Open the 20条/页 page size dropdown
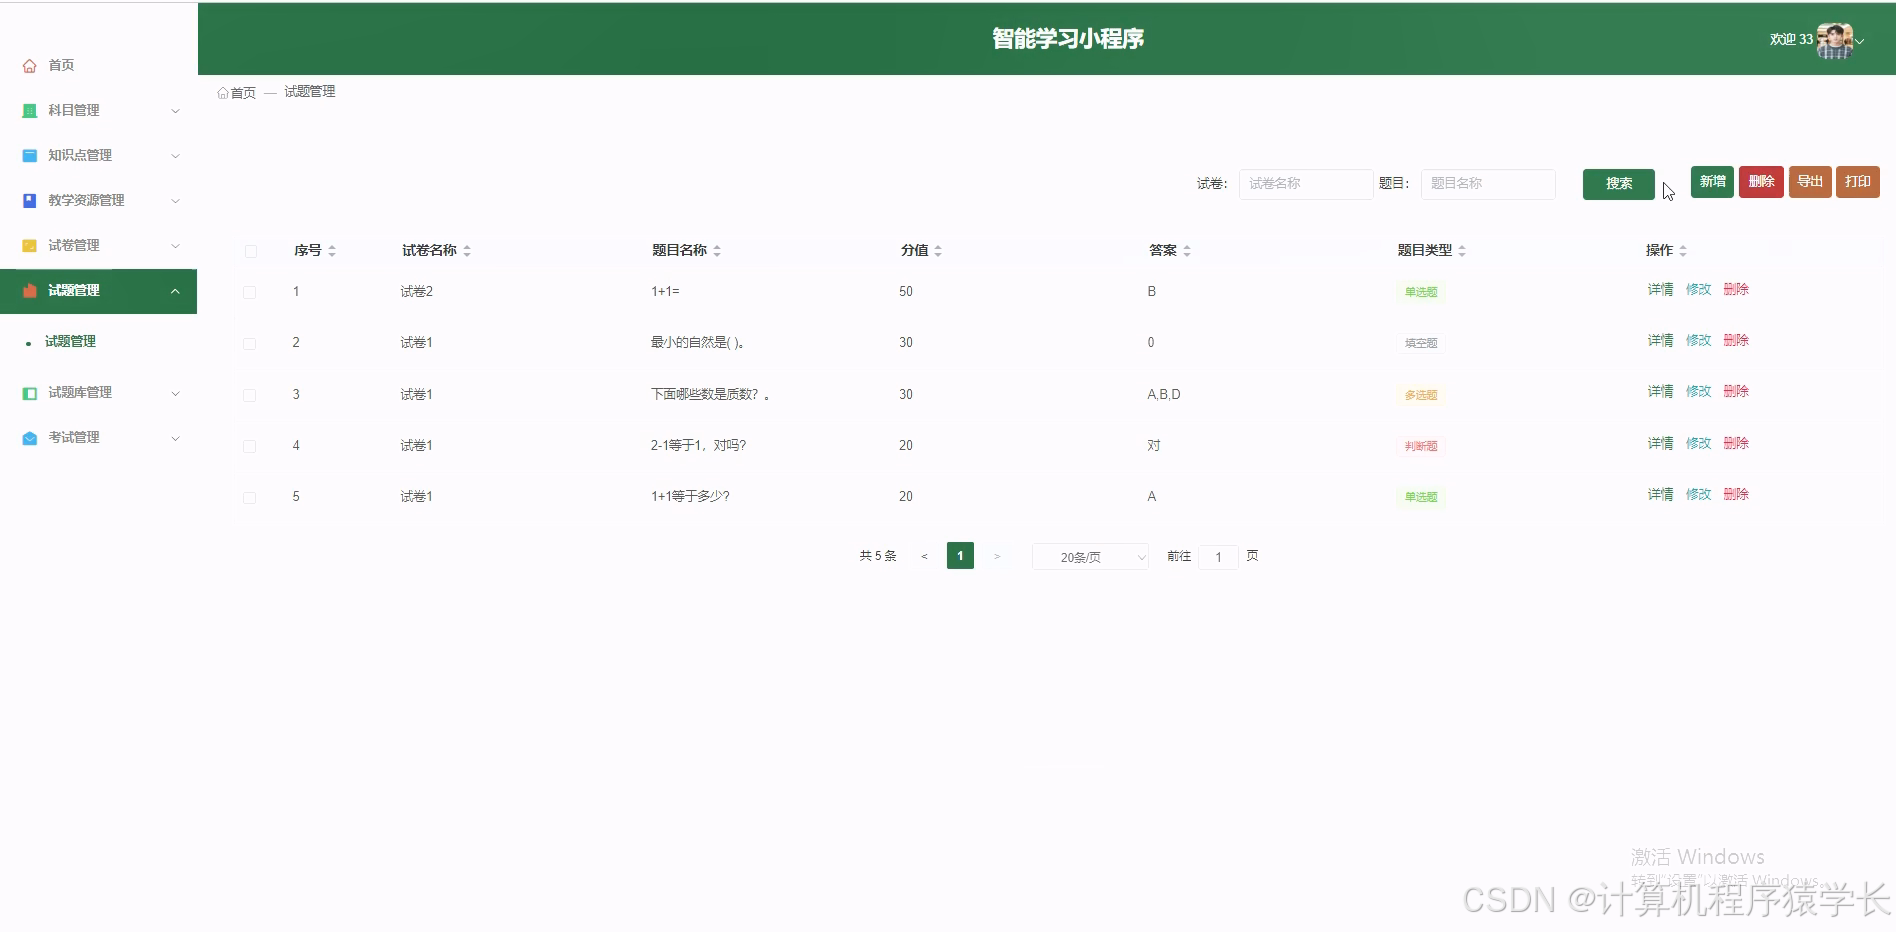Image resolution: width=1896 pixels, height=932 pixels. click(1090, 556)
